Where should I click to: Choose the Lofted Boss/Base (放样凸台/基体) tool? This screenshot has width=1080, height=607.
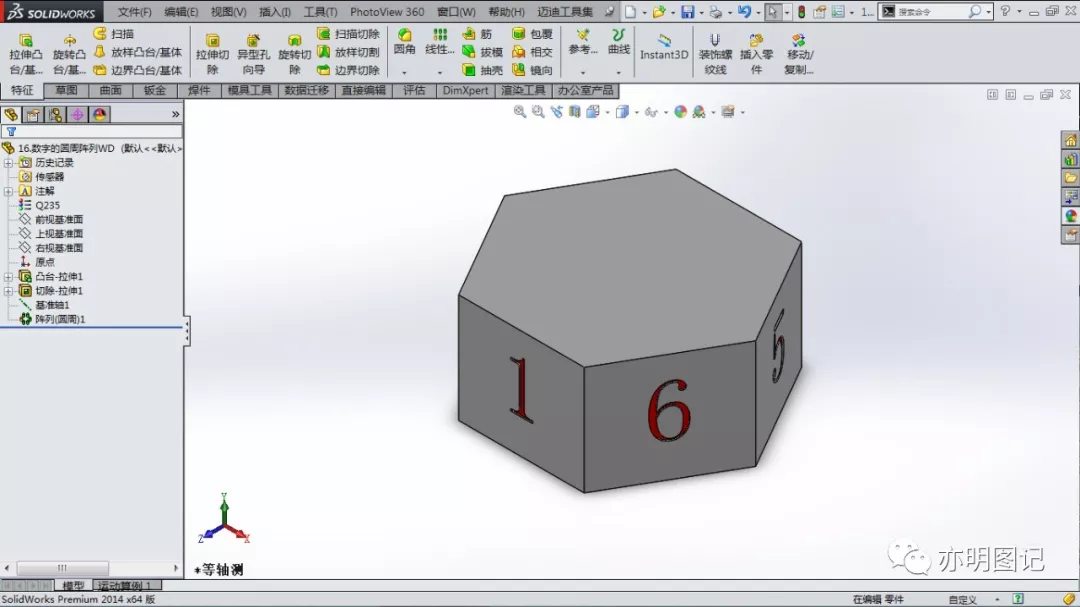pyautogui.click(x=138, y=52)
